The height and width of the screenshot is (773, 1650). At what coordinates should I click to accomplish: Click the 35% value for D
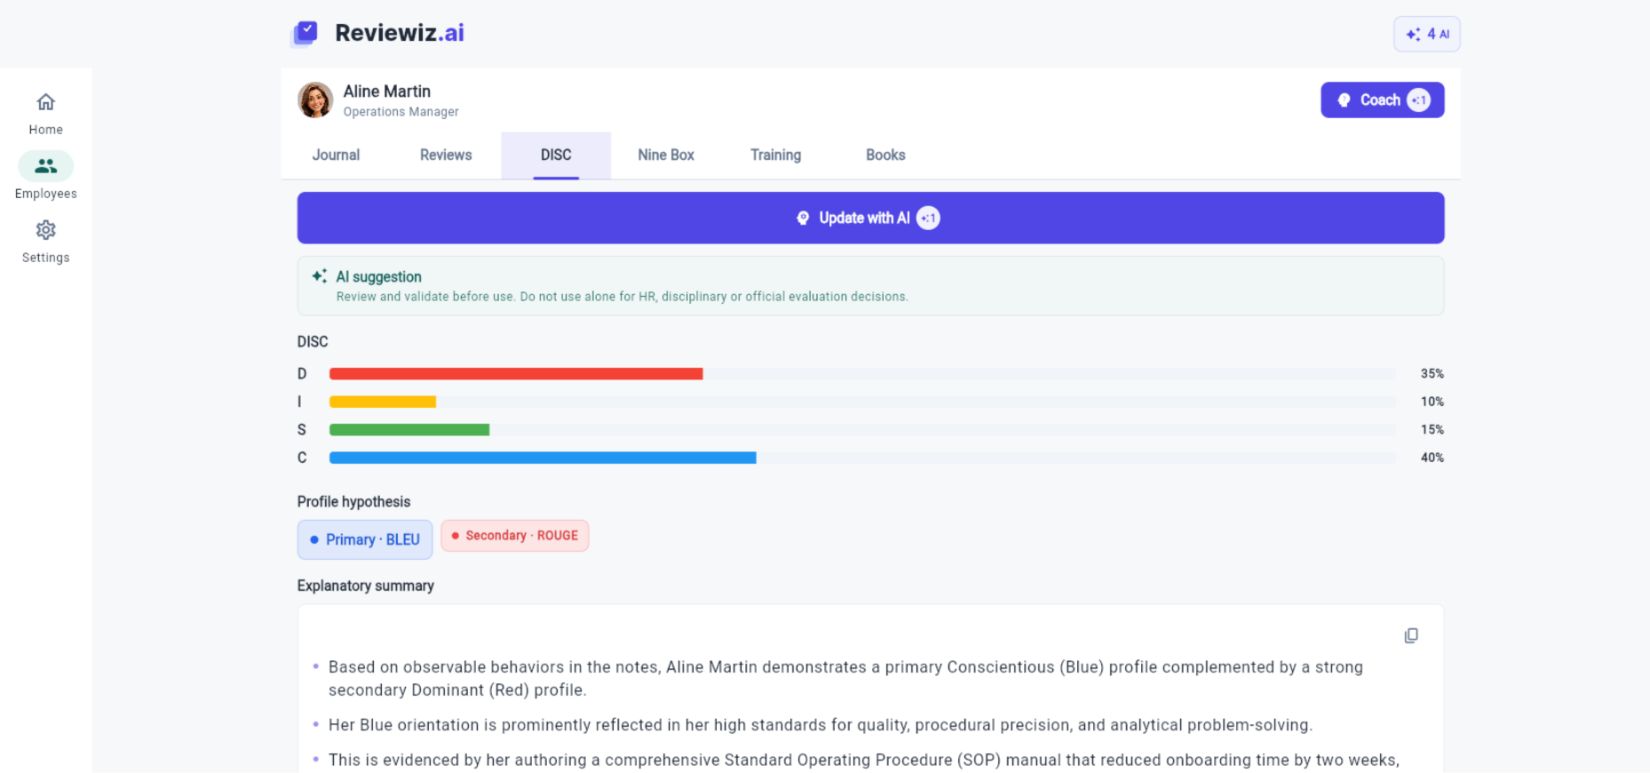tap(1432, 374)
